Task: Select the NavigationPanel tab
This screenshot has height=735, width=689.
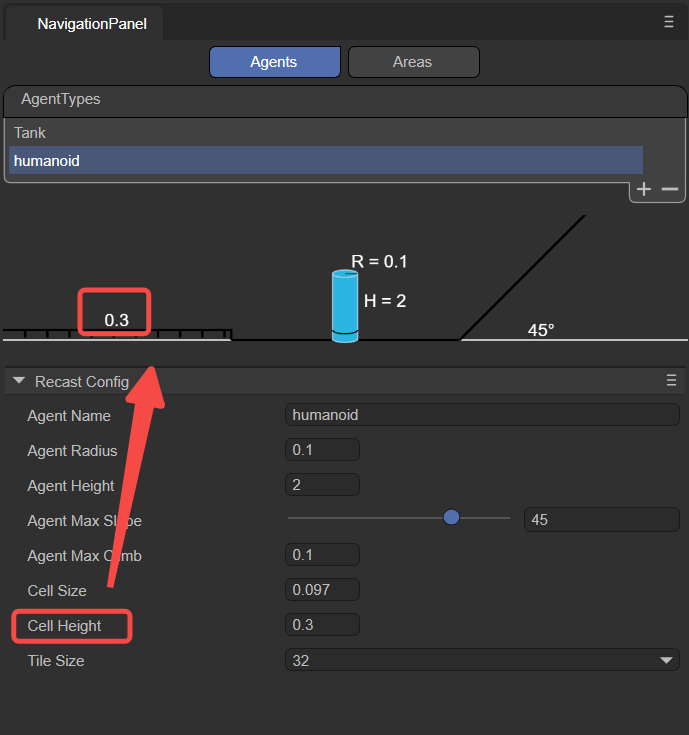Action: 92,23
